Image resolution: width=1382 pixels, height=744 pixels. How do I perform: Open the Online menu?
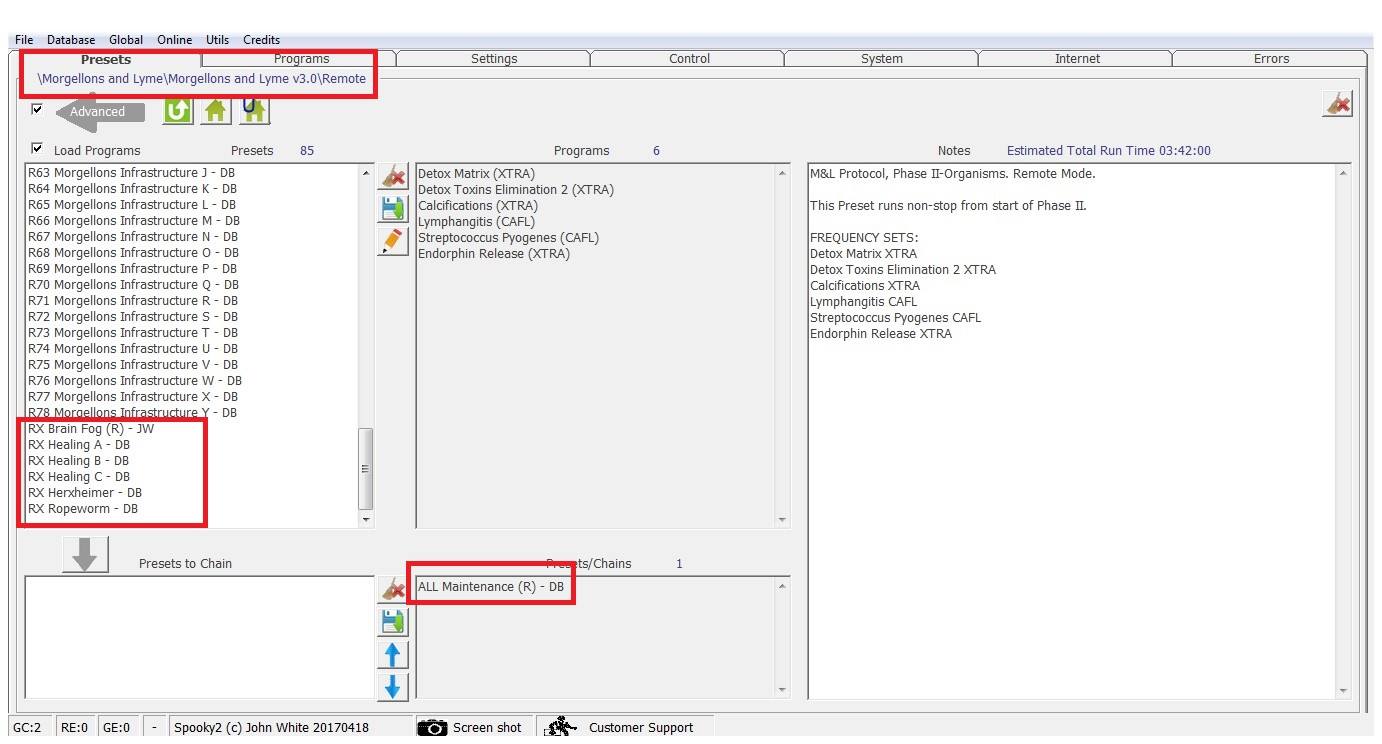(174, 40)
